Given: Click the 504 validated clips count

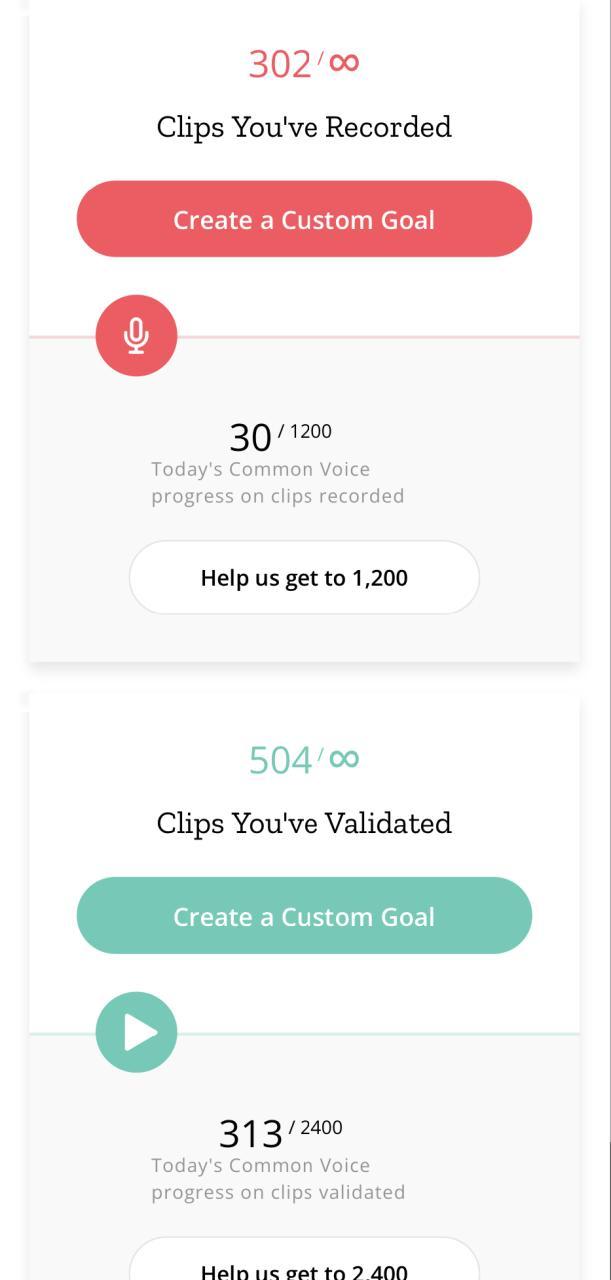Looking at the screenshot, I should click(x=280, y=761).
